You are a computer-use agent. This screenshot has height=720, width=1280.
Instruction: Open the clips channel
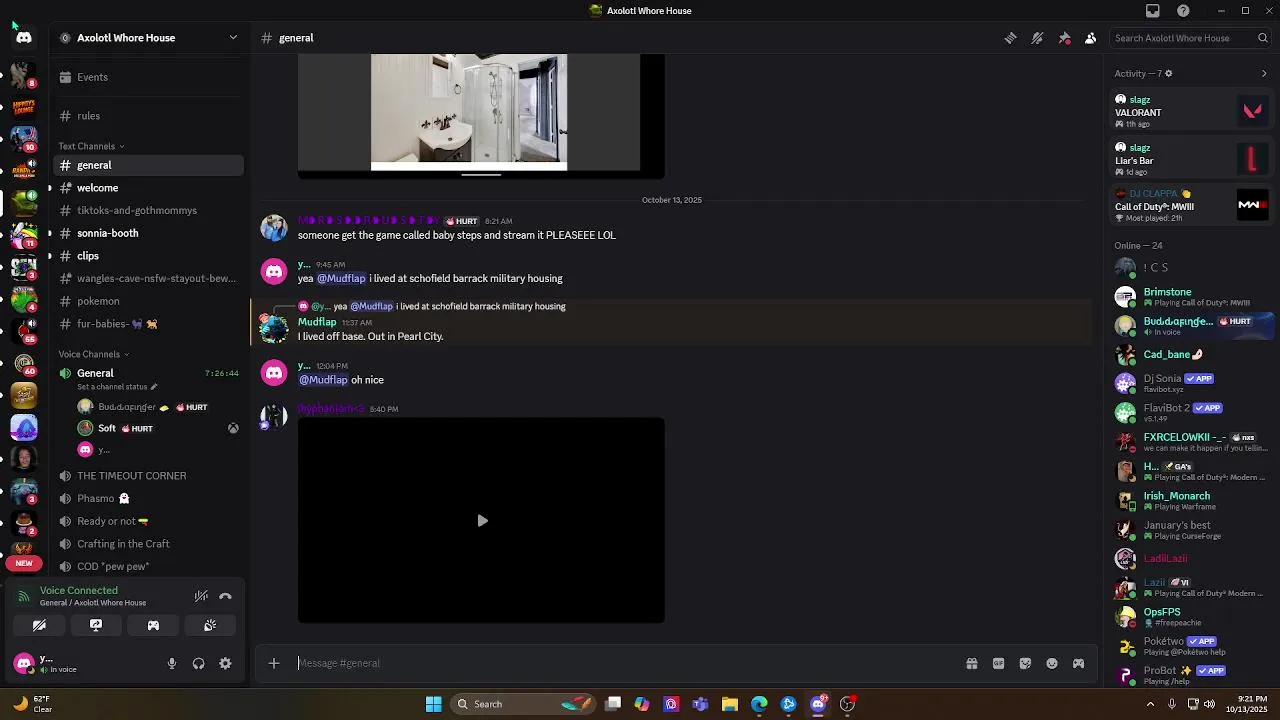(149, 256)
